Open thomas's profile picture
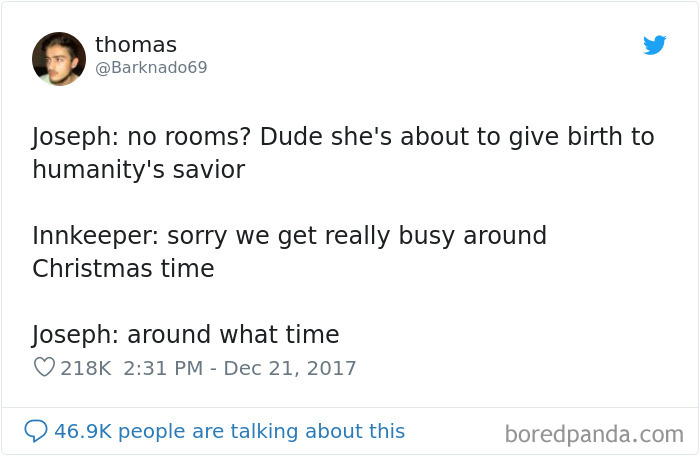 pos(59,59)
